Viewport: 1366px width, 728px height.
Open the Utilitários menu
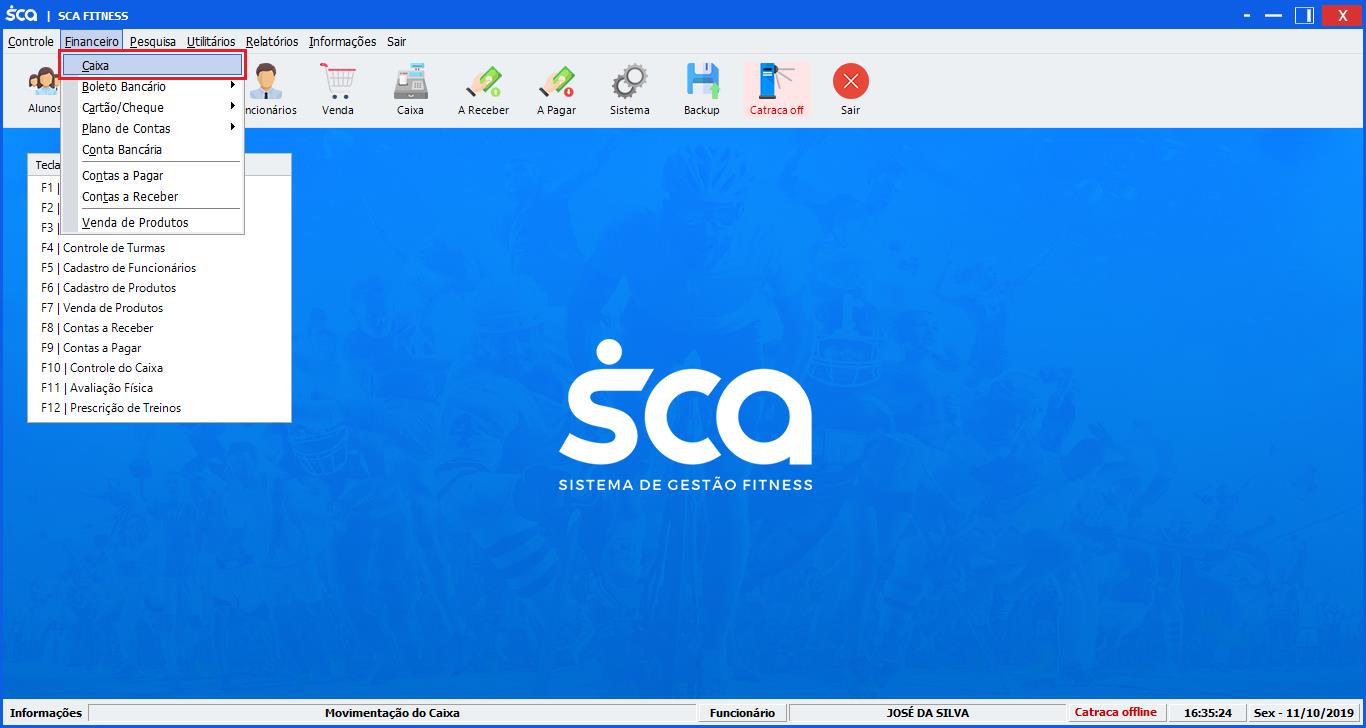tap(211, 42)
